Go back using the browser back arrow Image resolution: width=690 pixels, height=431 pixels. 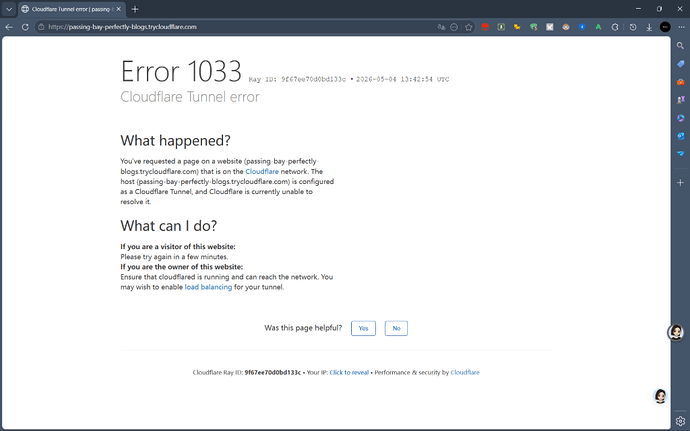pos(9,27)
